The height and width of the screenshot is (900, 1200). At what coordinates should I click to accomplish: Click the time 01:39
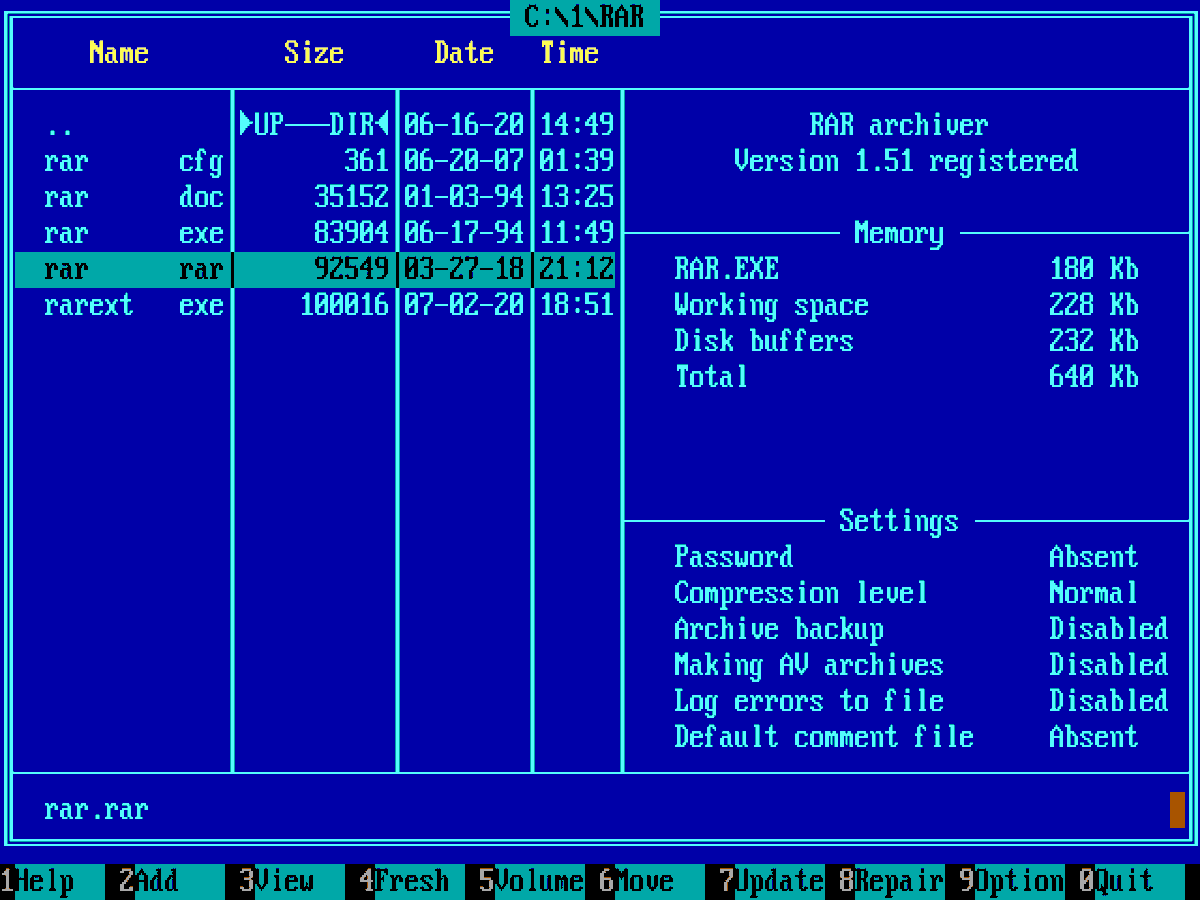point(577,162)
